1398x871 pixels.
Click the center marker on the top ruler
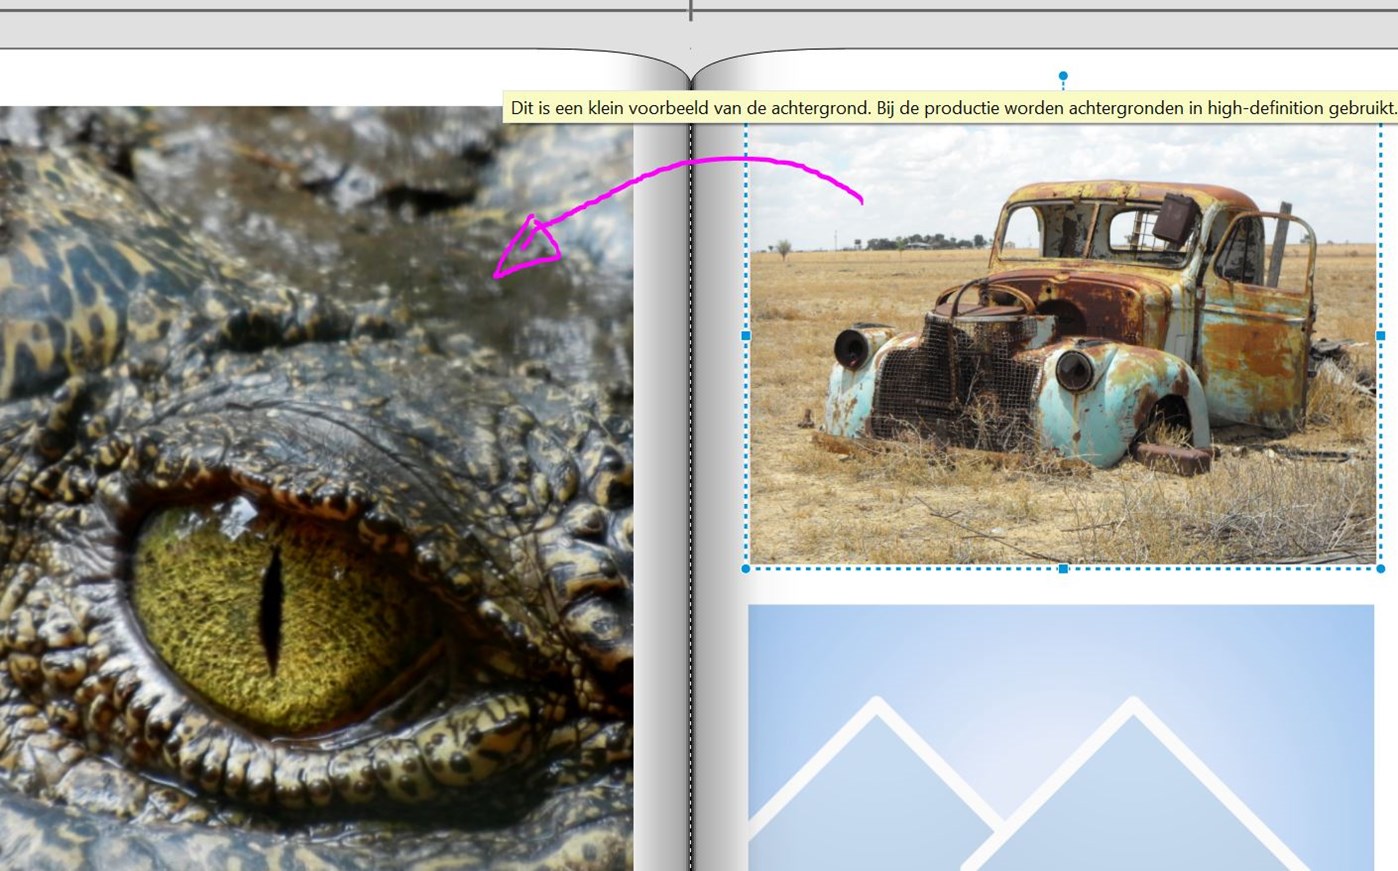click(x=690, y=11)
